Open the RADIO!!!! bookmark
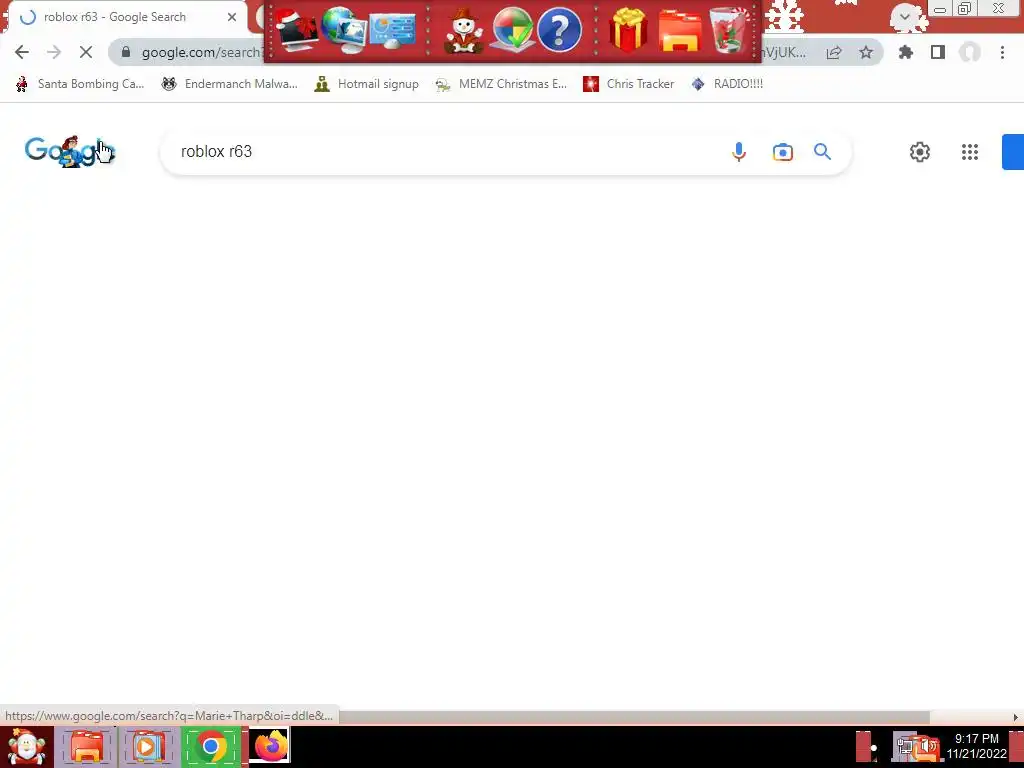The height and width of the screenshot is (768, 1024). [x=727, y=84]
